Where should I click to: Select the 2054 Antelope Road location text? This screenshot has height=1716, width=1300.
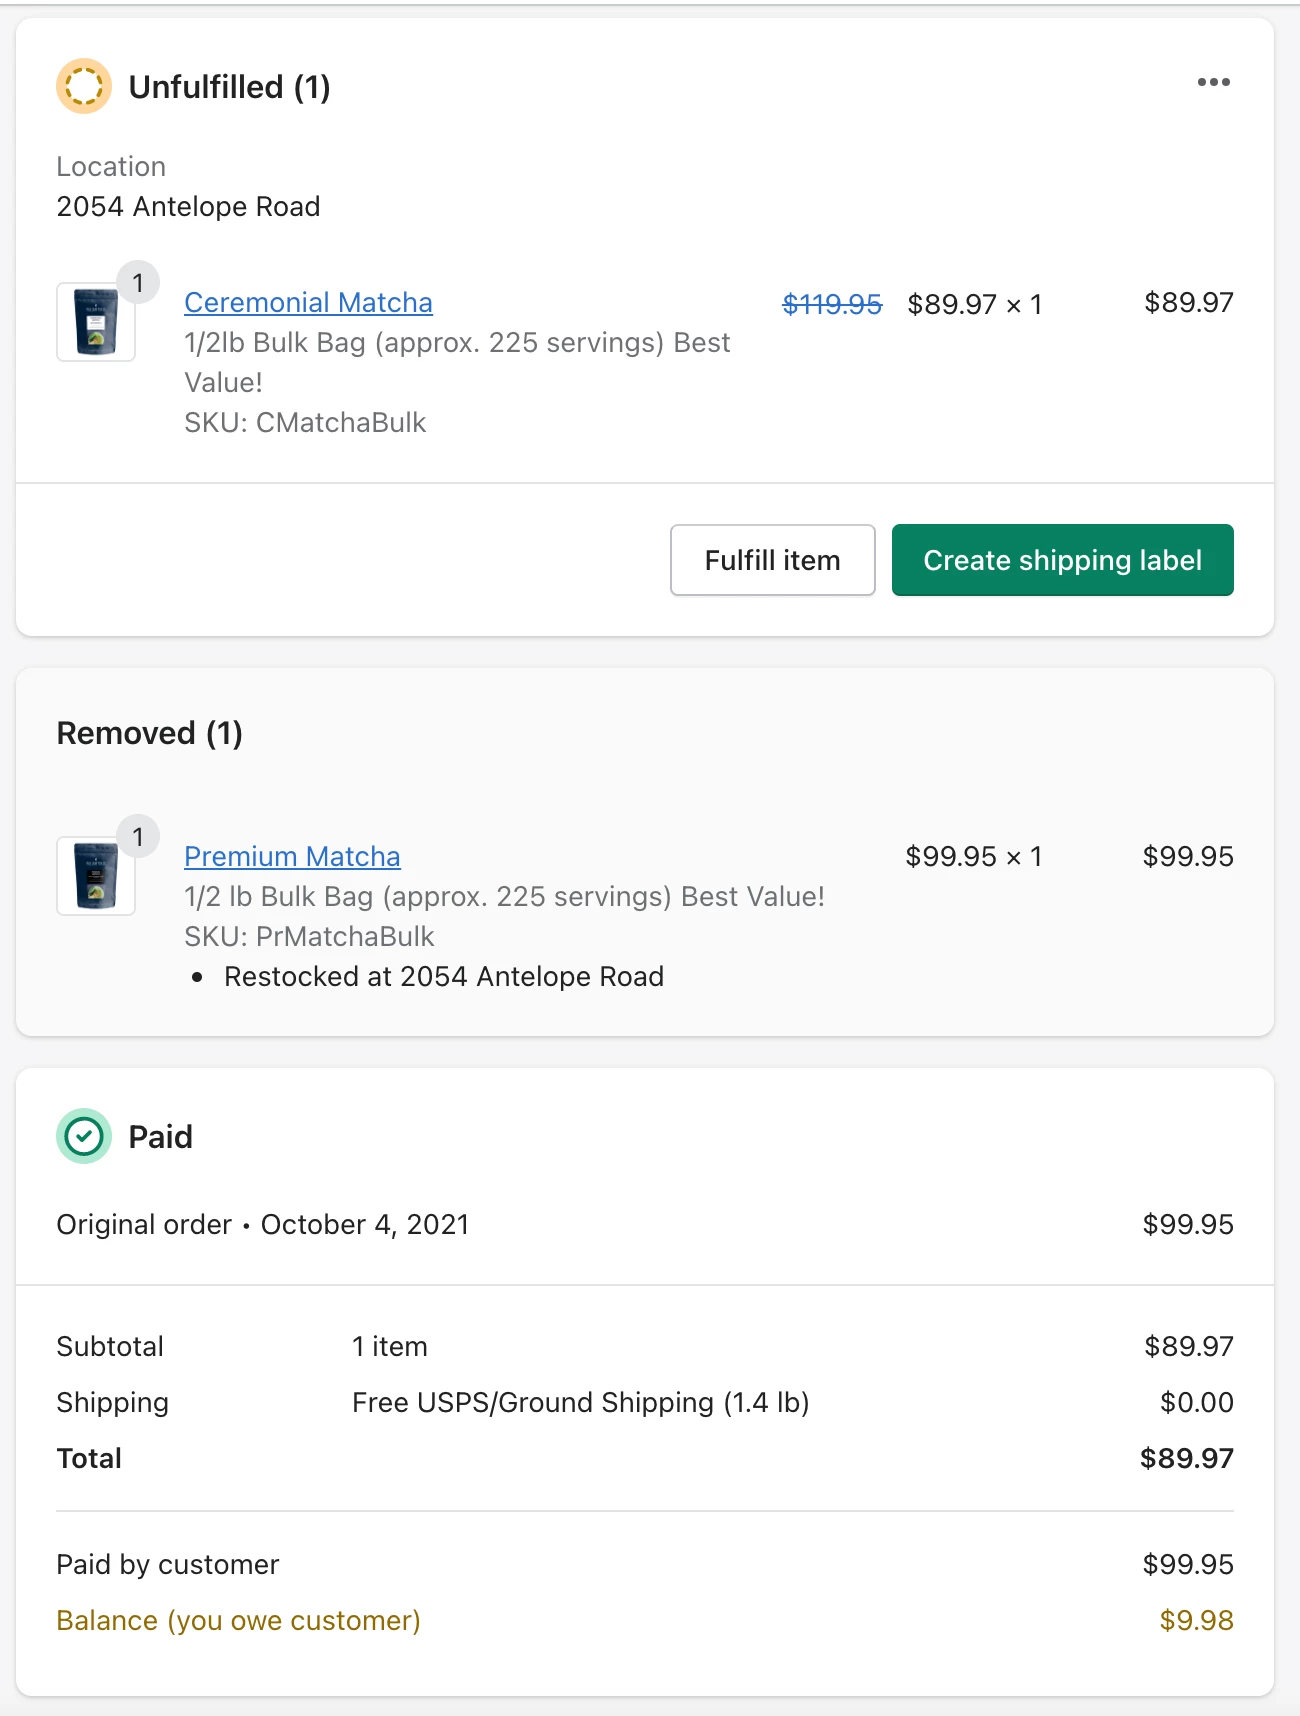(x=188, y=206)
